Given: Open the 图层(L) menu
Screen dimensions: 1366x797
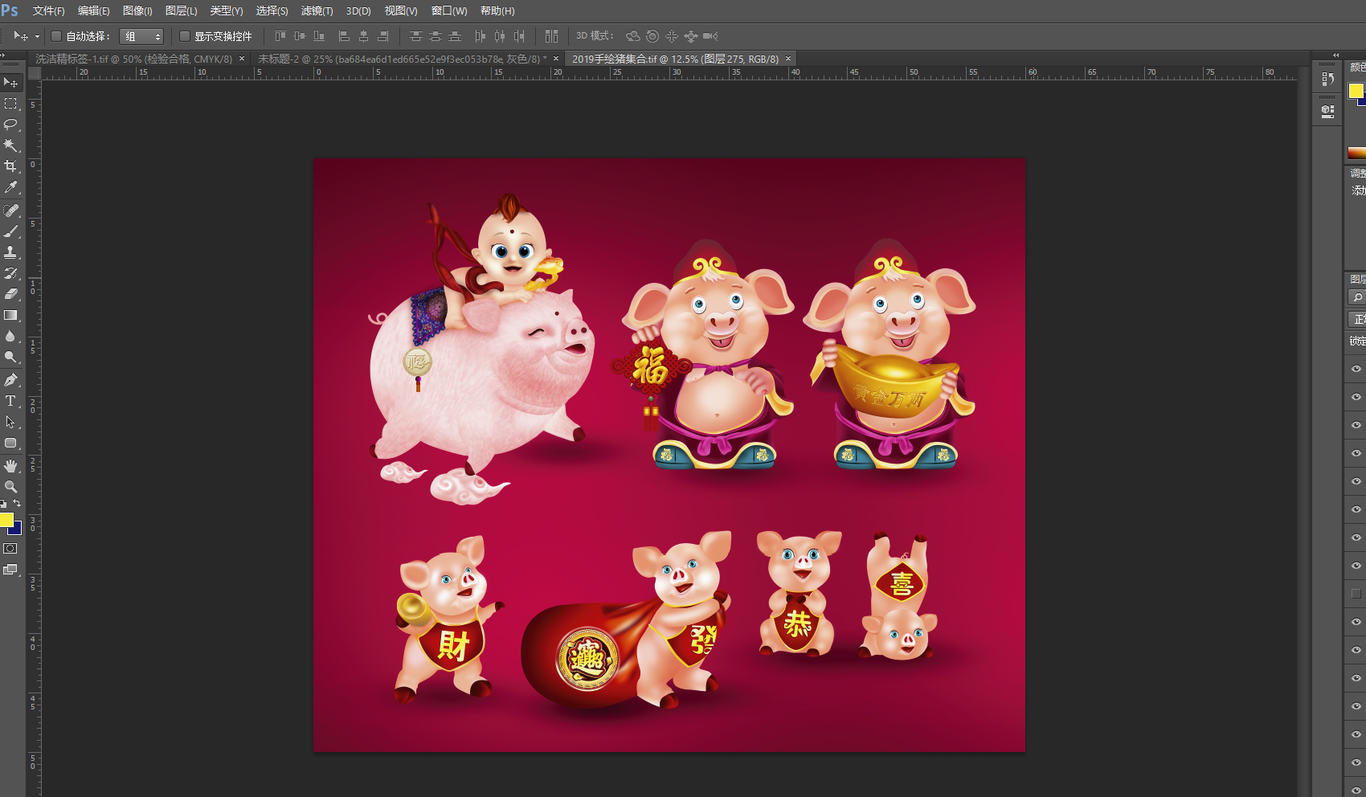Looking at the screenshot, I should (x=181, y=11).
